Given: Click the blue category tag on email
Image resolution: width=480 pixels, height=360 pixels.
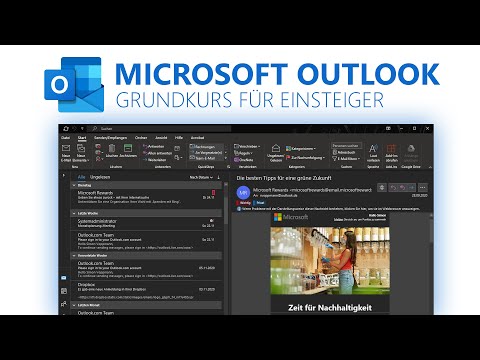Looking at the screenshot, I should coord(259,202).
